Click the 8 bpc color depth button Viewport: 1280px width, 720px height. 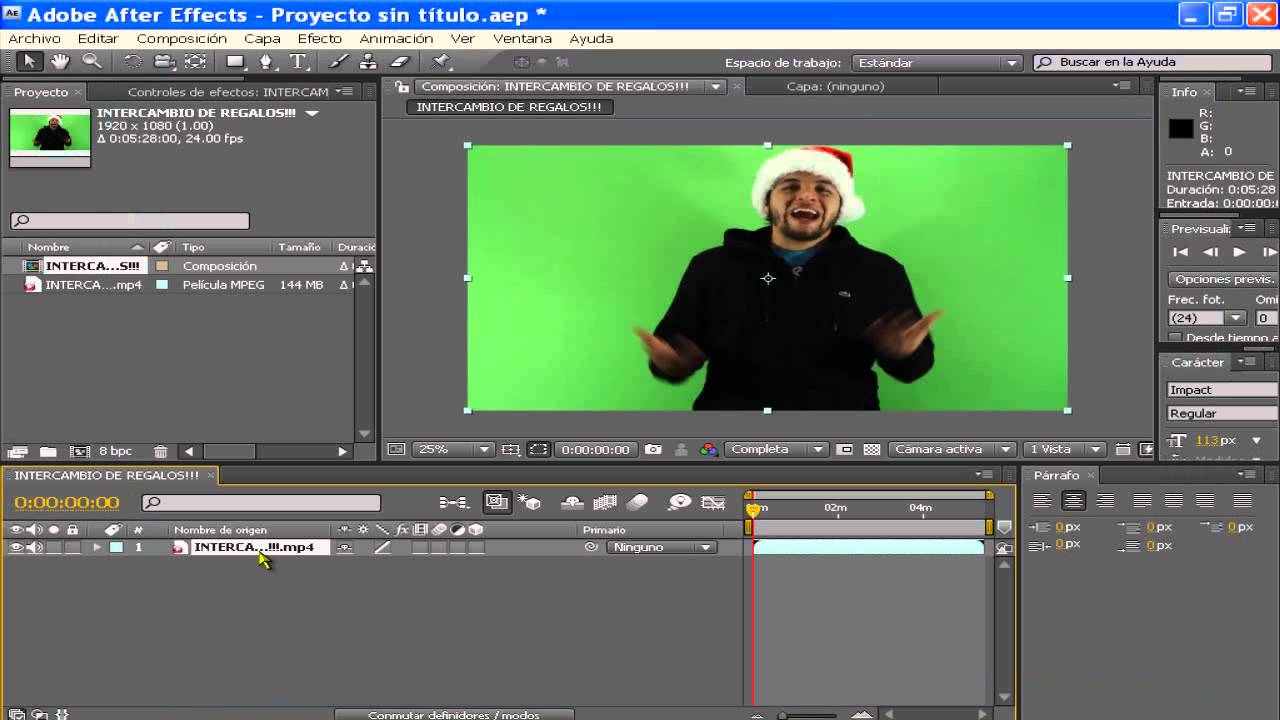115,452
